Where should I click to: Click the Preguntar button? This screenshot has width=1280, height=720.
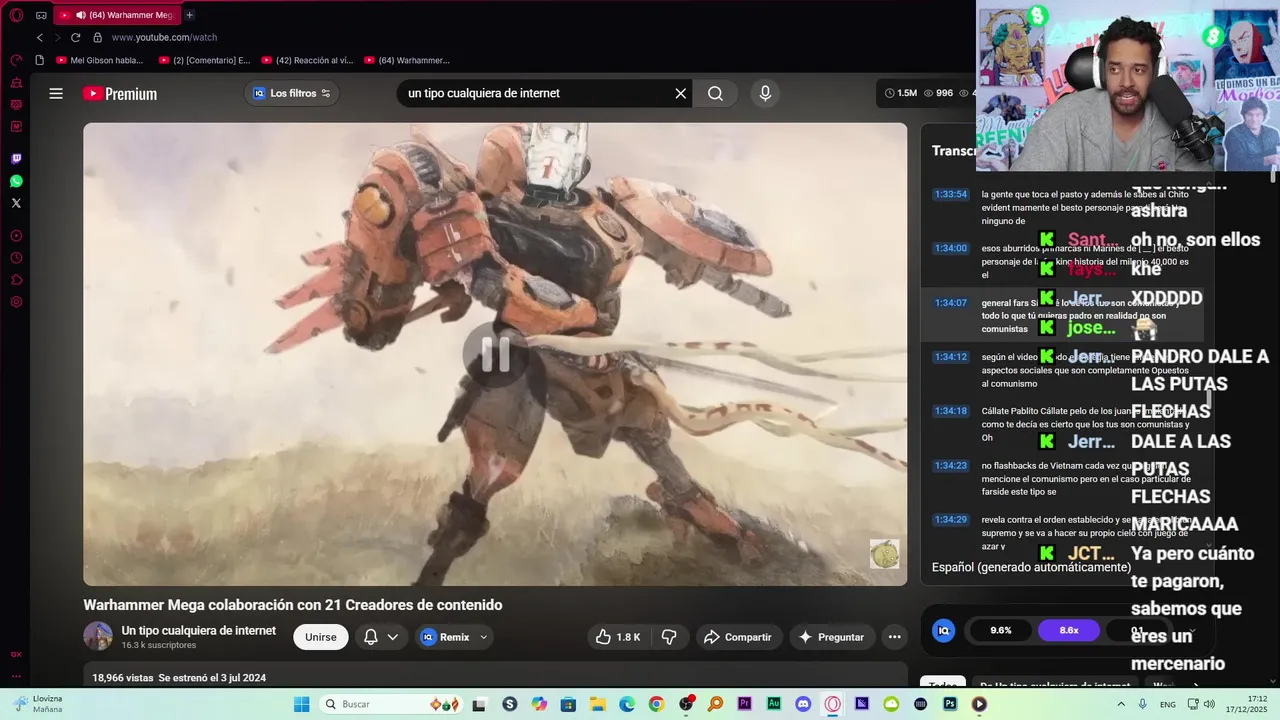[x=831, y=637]
